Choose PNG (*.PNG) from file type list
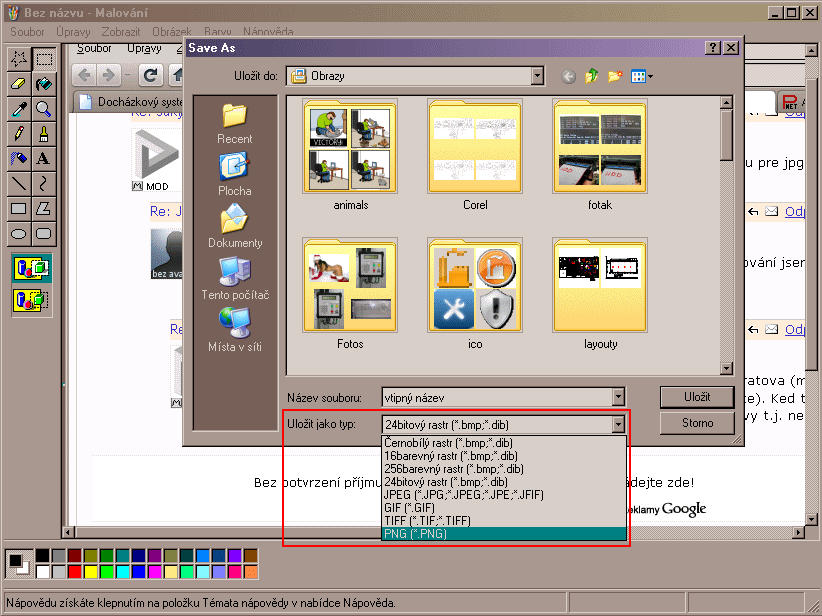Screen dimensions: 822x616 tap(504, 534)
